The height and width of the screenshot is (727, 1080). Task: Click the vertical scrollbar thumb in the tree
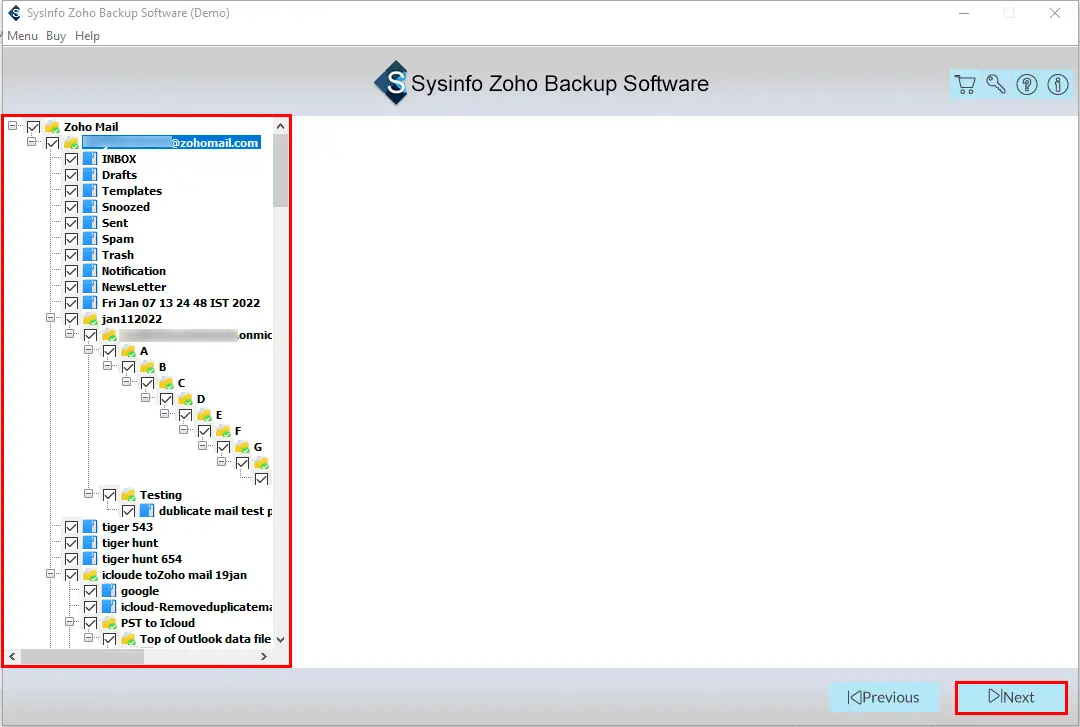(280, 170)
